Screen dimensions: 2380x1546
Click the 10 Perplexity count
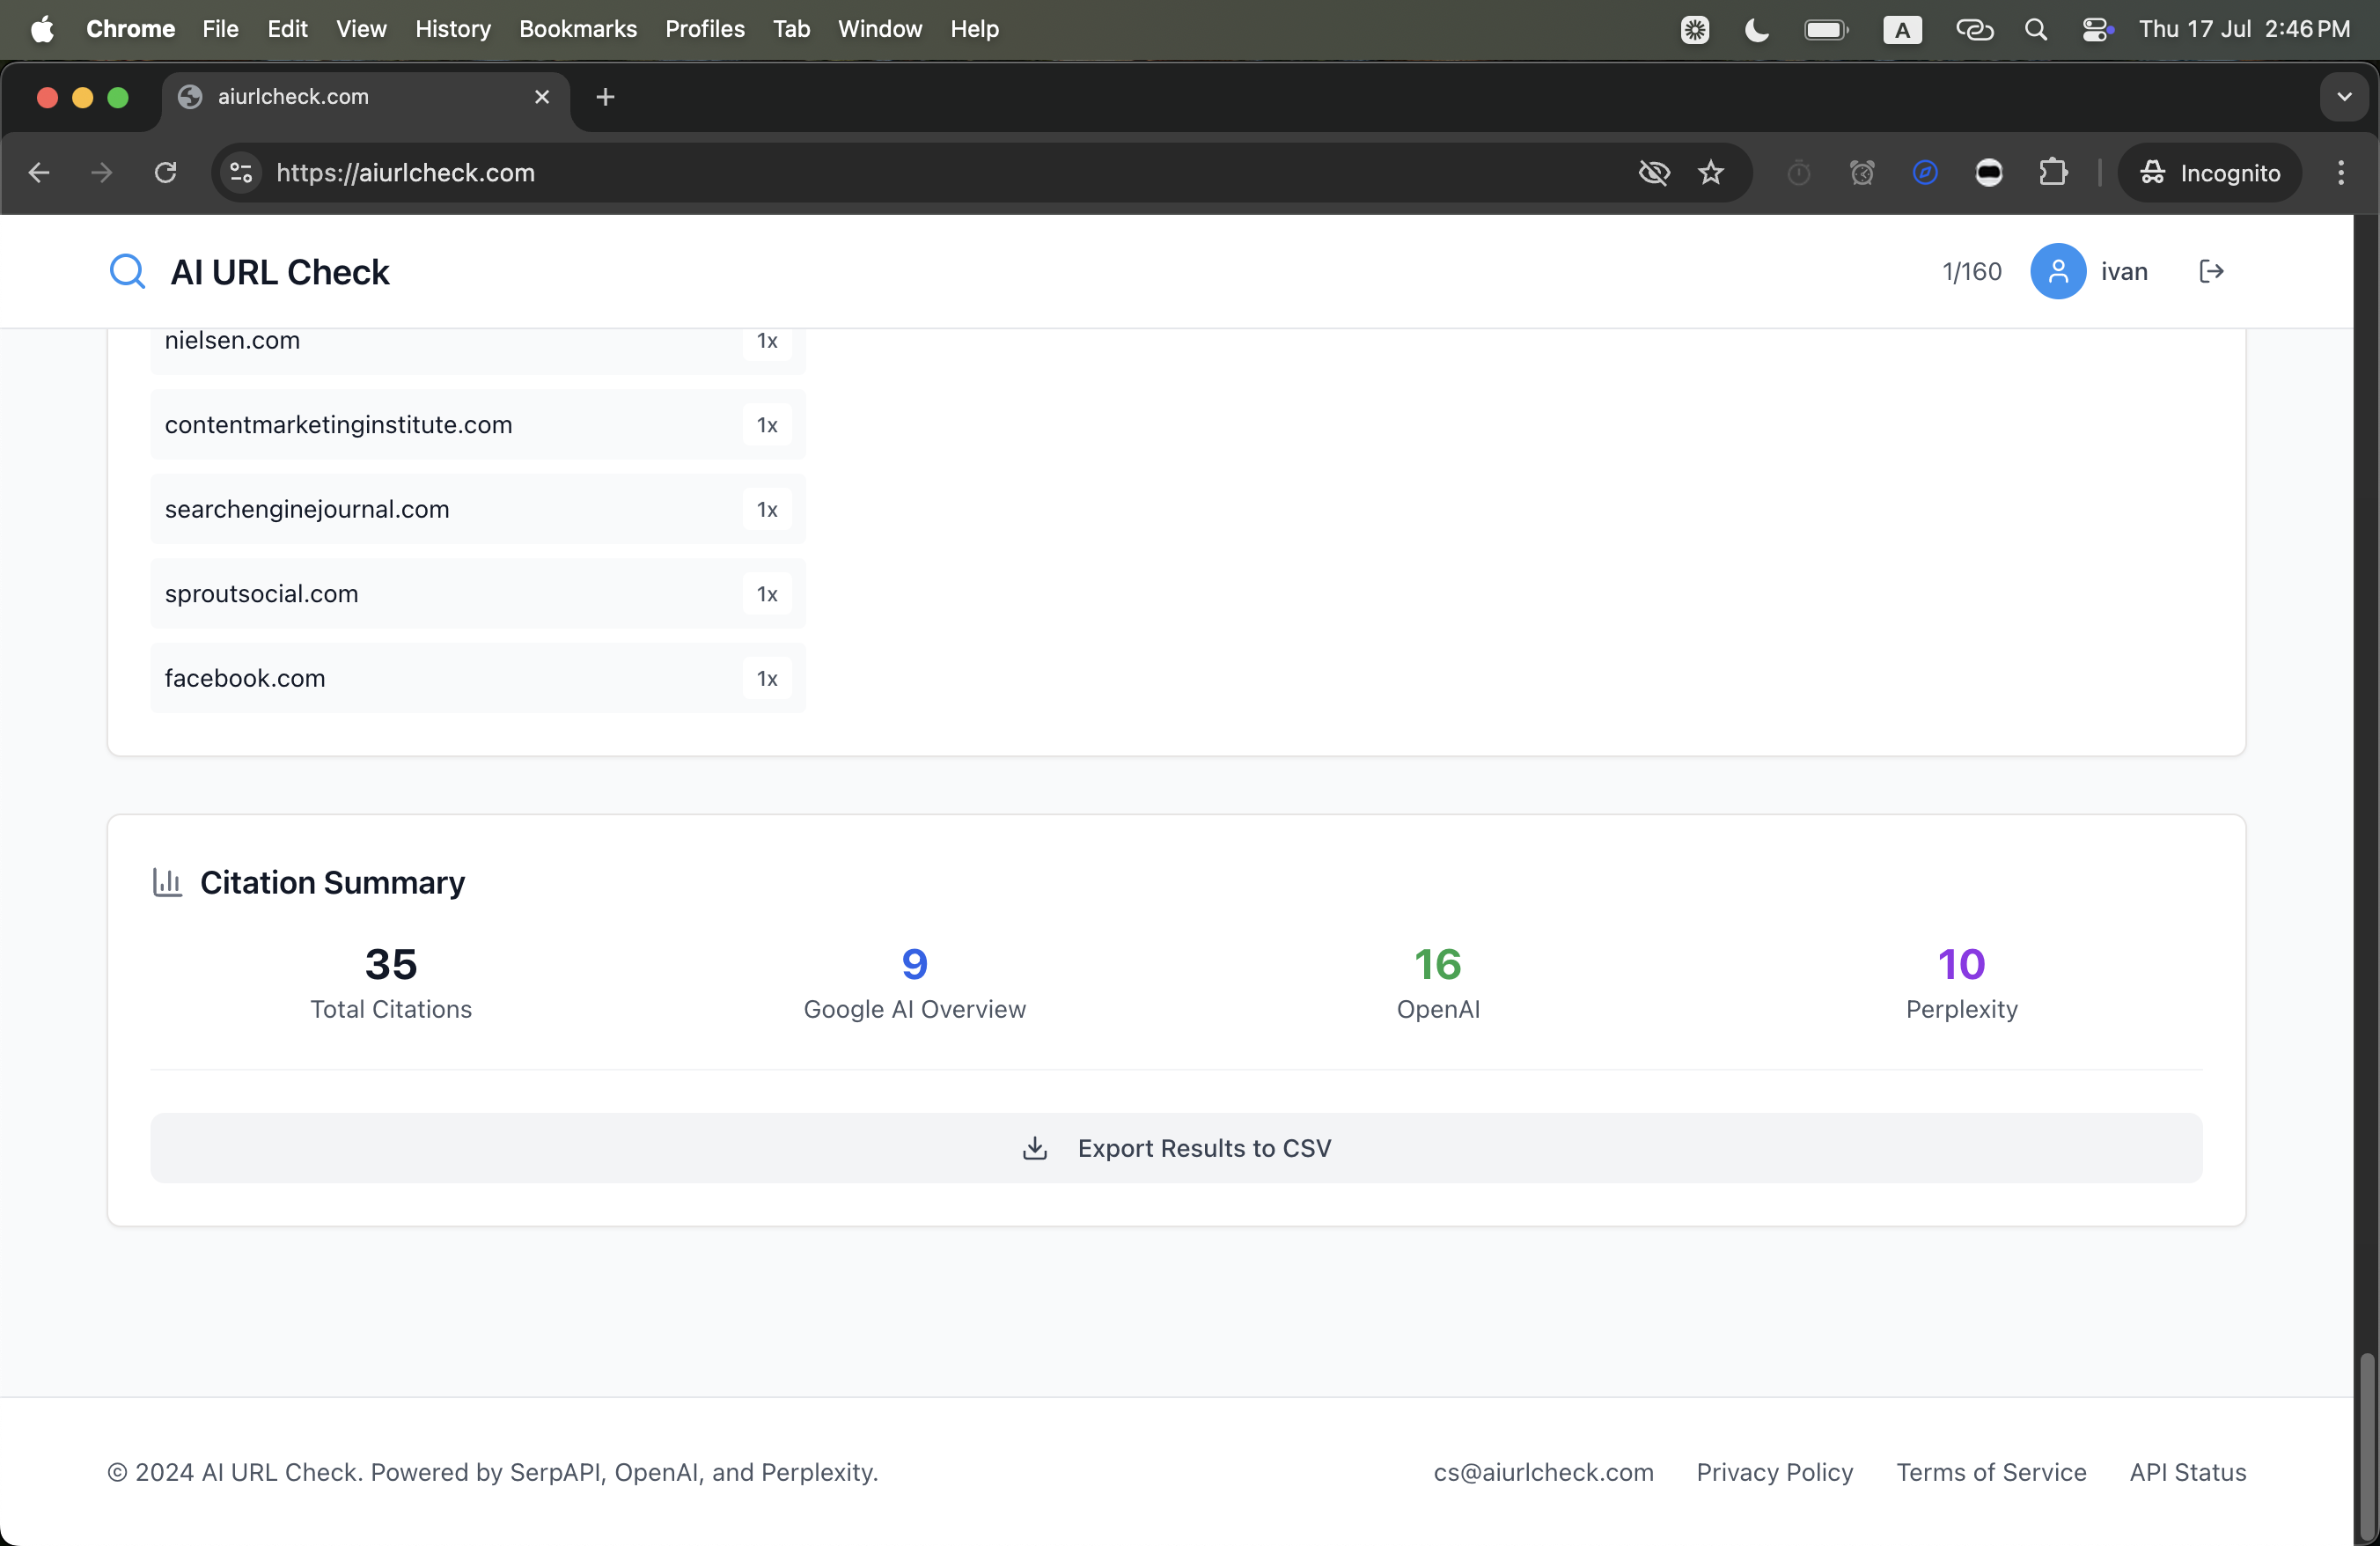point(1961,964)
